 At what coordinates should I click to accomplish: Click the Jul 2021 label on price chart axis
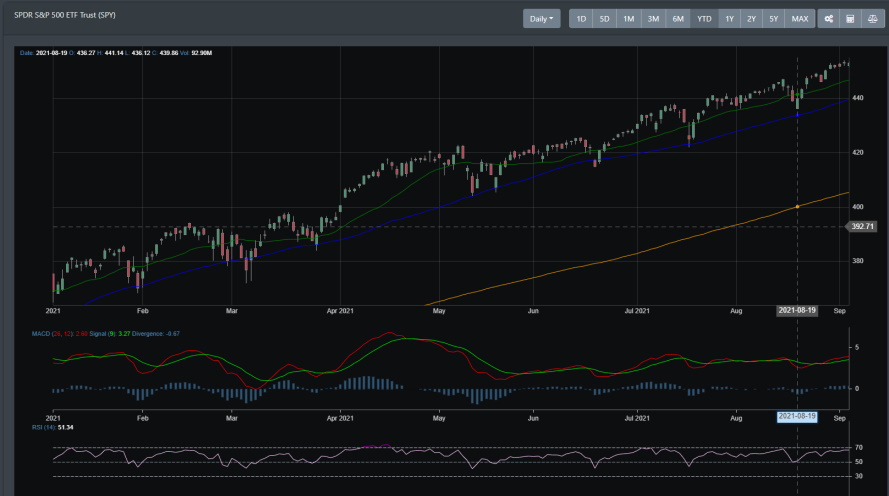(637, 311)
